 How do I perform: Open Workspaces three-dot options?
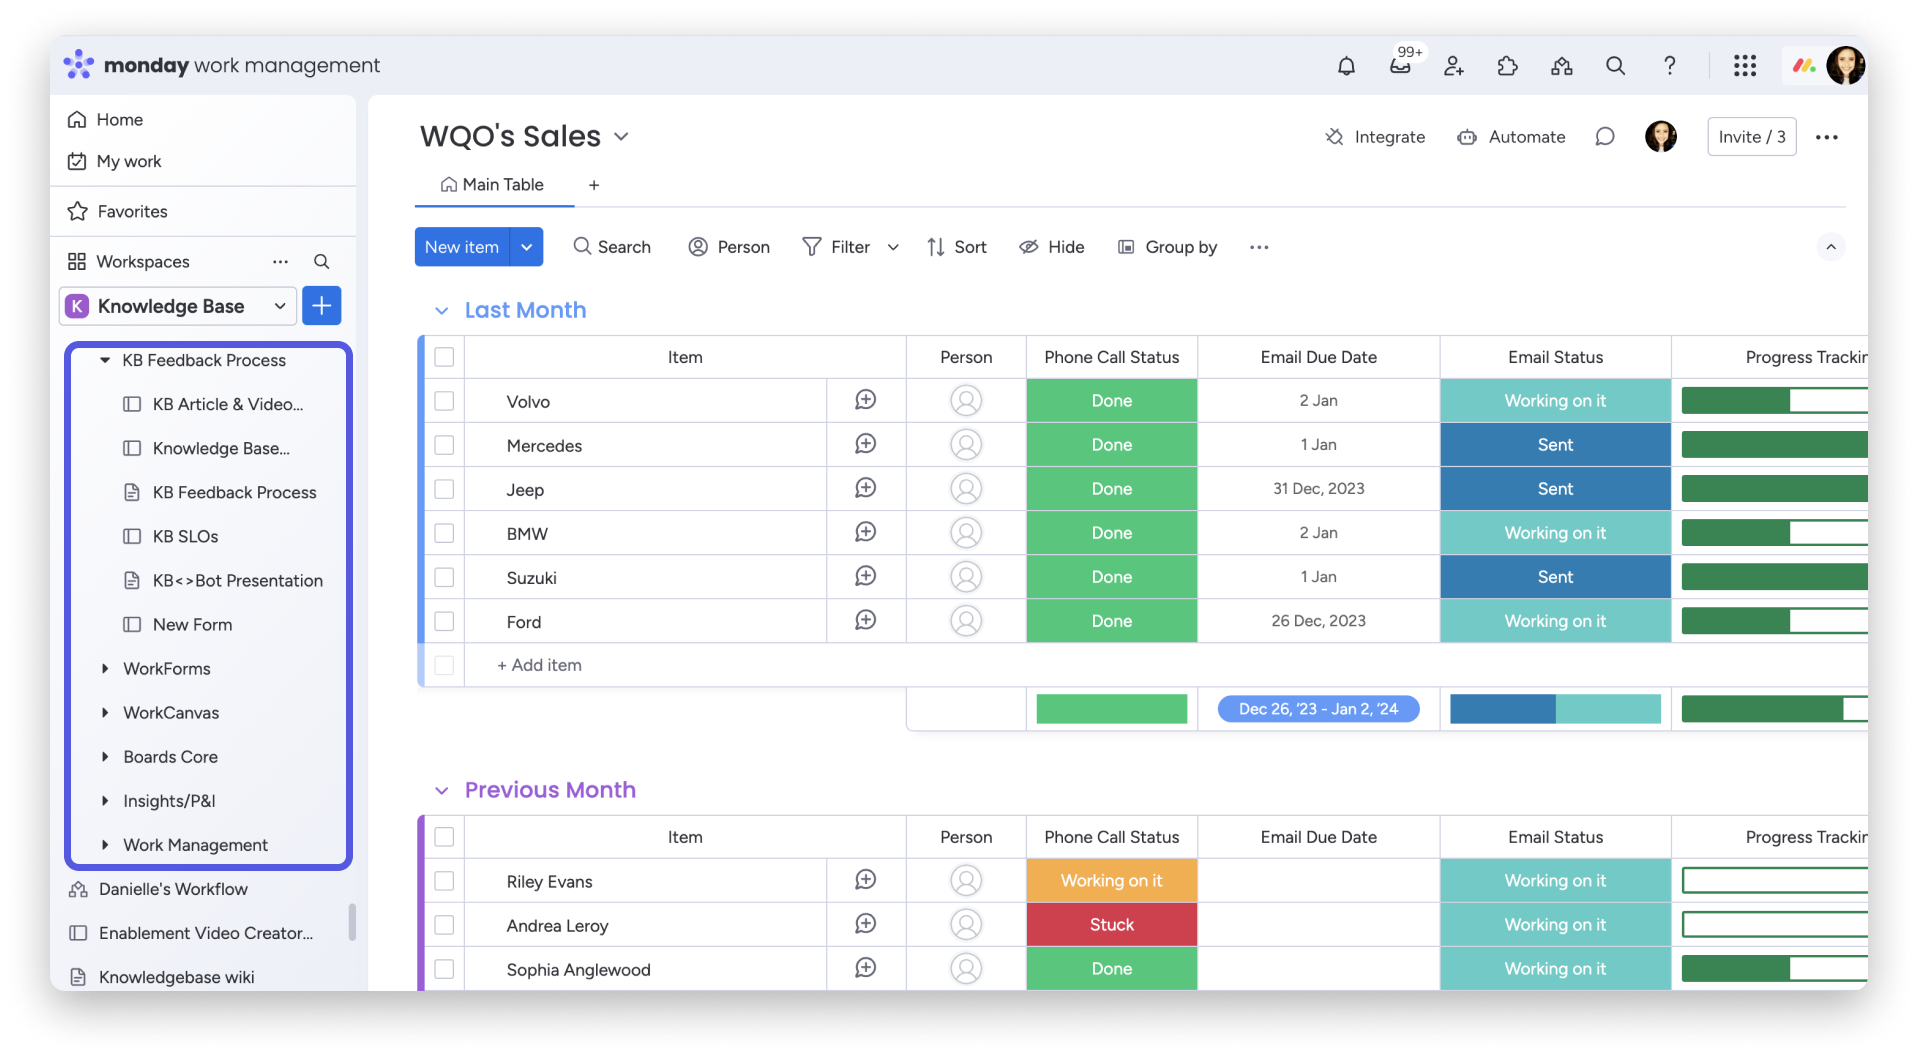tap(280, 262)
